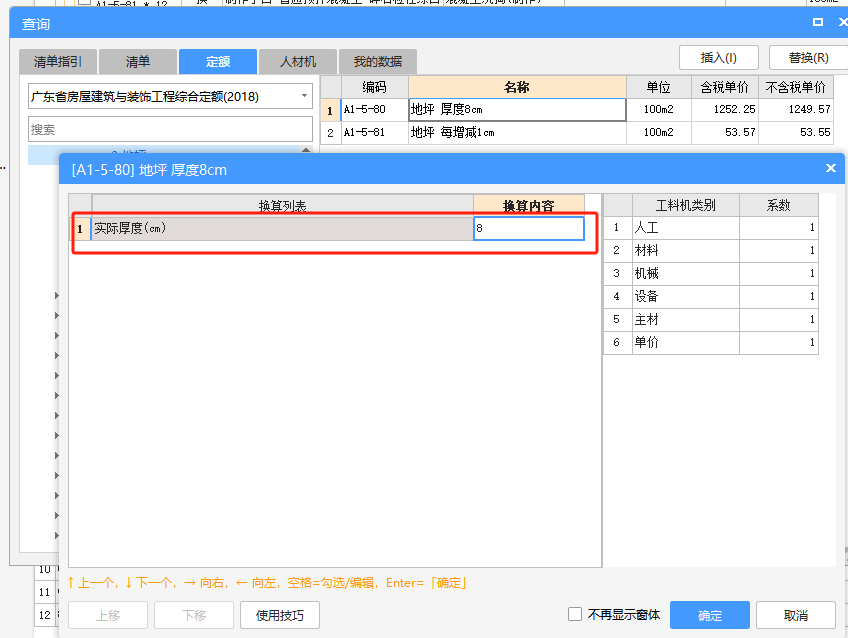Screen dimensions: 848x638
Task: Click the 系数 column header
Action: tap(779, 205)
